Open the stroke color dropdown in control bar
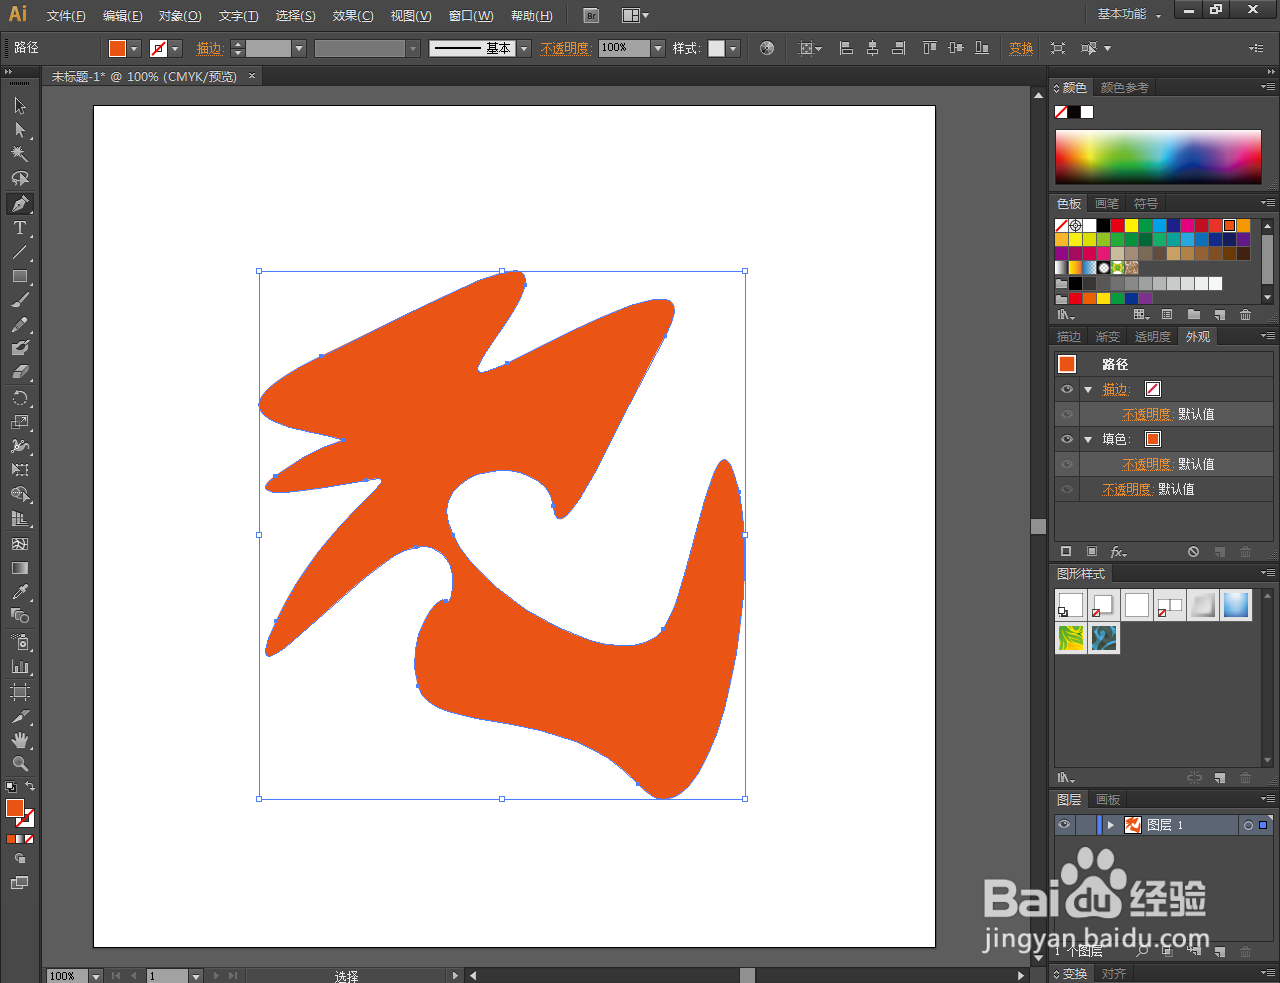Viewport: 1280px width, 983px height. click(175, 48)
